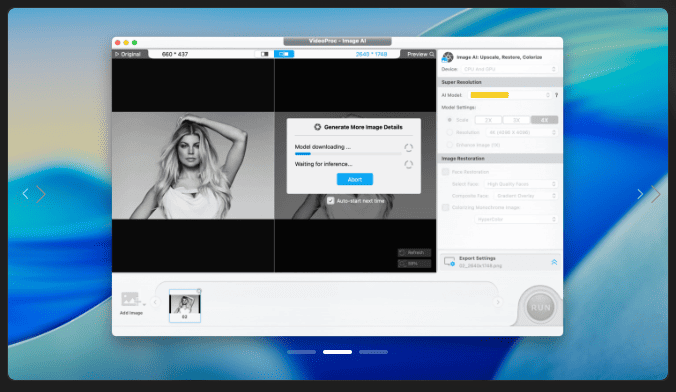Click the Preview magnifier icon
676x392 pixels.
pos(432,54)
